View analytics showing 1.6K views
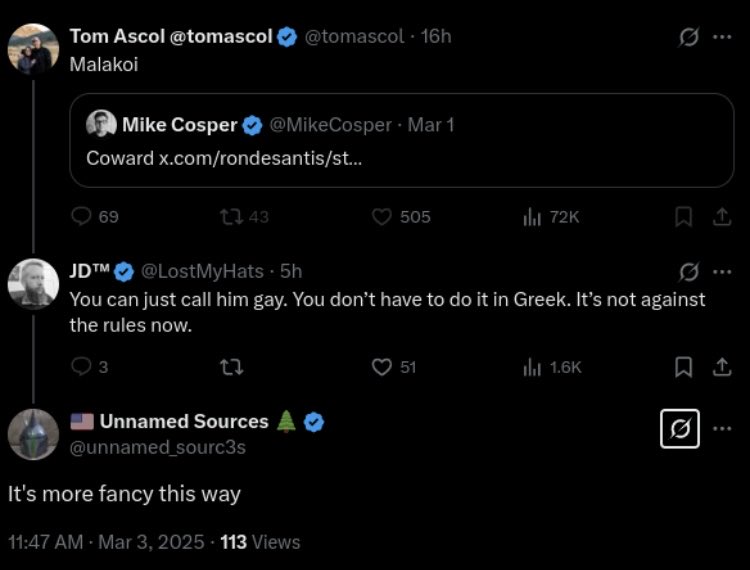This screenshot has height=570, width=750. point(532,367)
